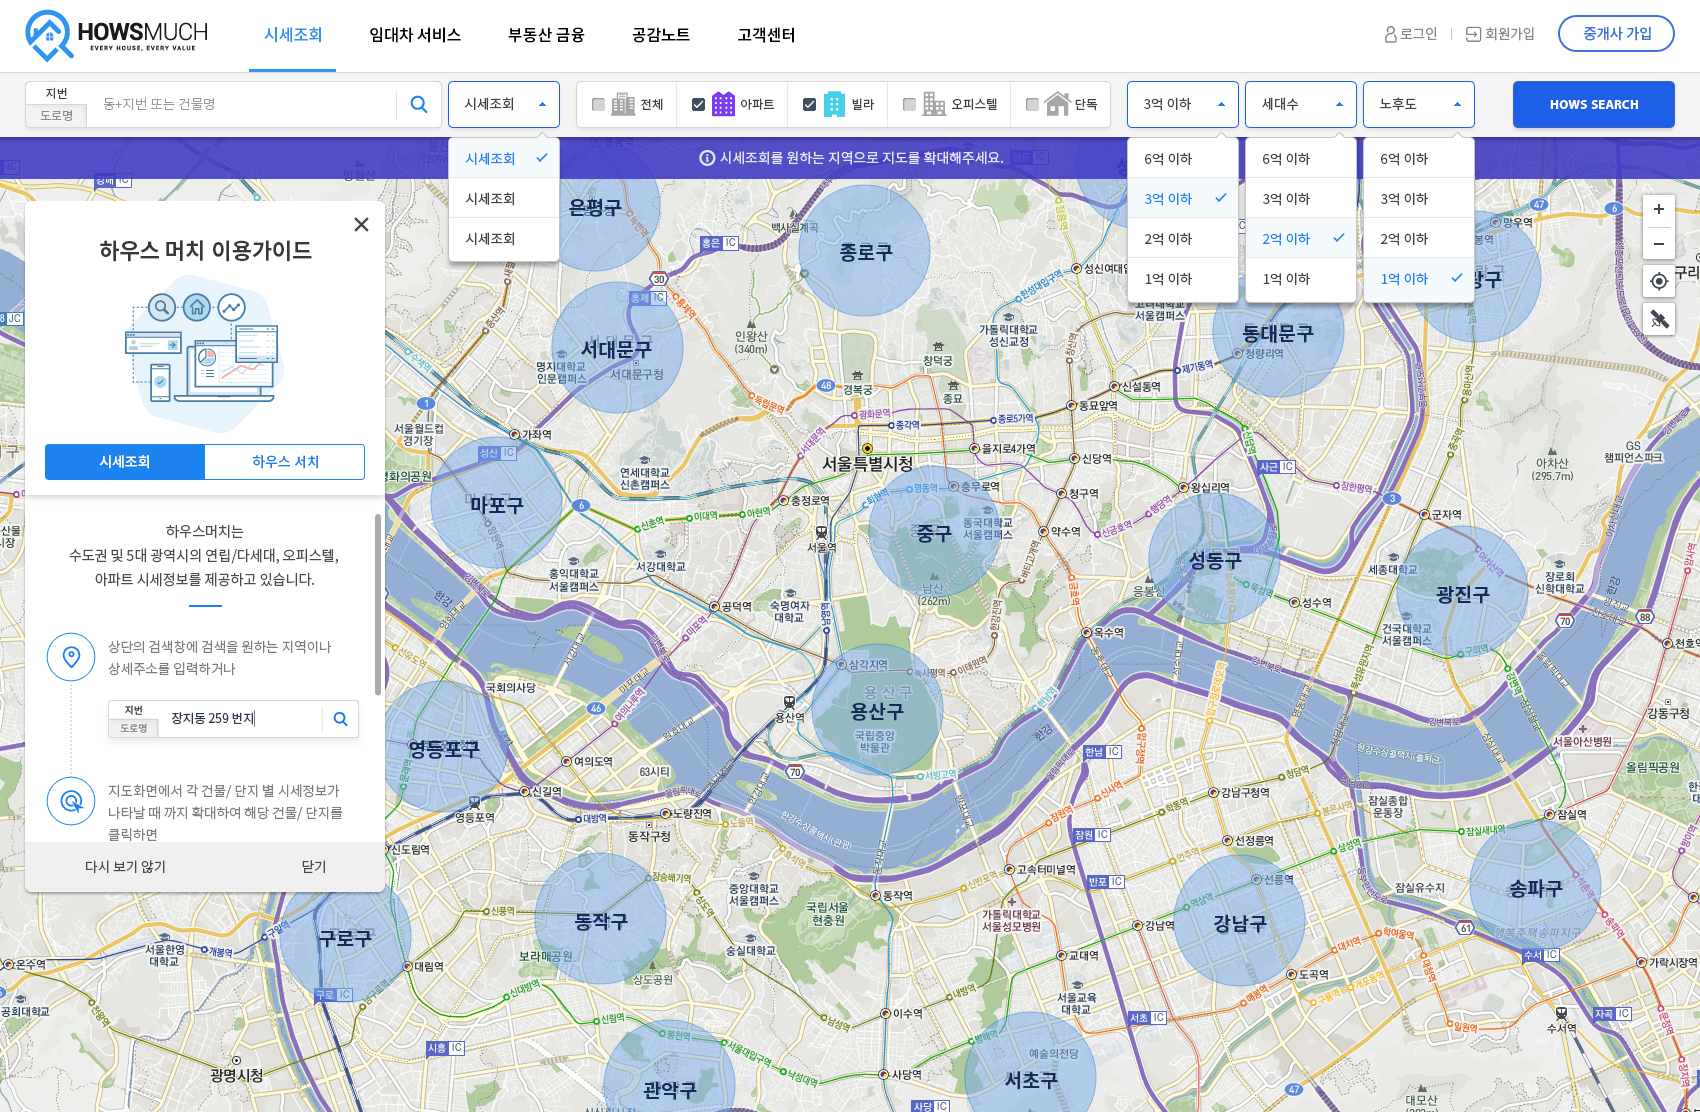Toggle satellite map view icon
Viewport: 1700px width, 1112px height.
(1659, 320)
